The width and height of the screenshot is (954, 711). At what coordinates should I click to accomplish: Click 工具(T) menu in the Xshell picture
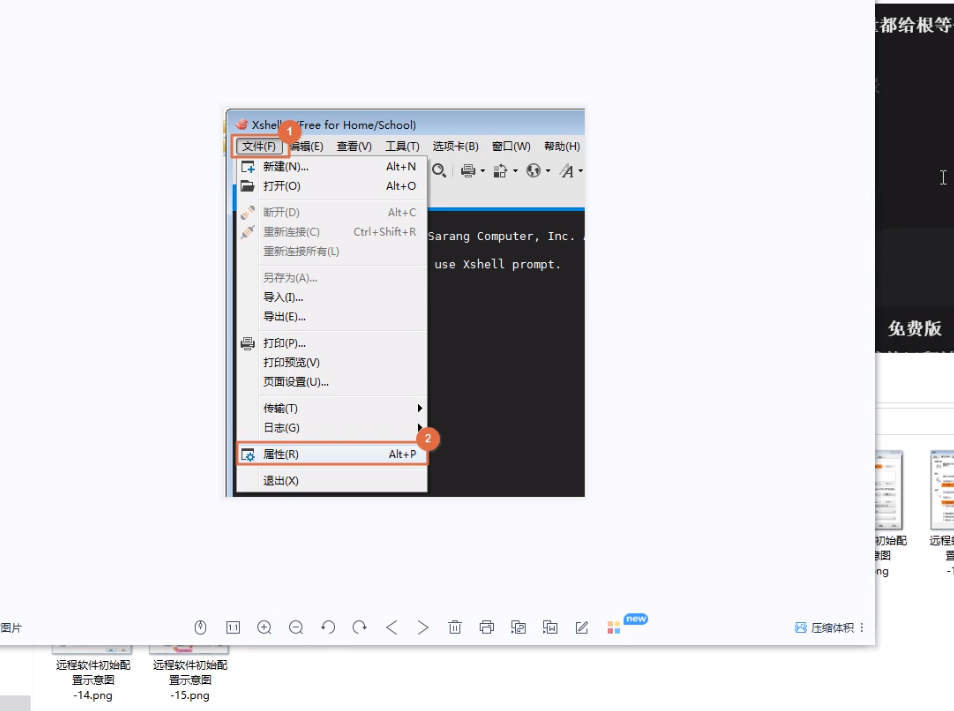[402, 146]
